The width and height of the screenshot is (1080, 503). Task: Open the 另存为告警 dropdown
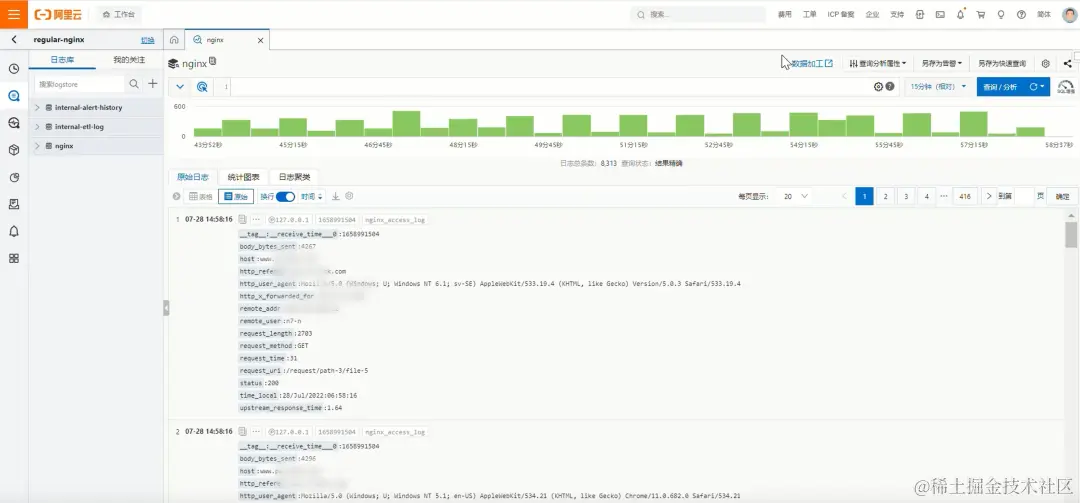tap(942, 63)
